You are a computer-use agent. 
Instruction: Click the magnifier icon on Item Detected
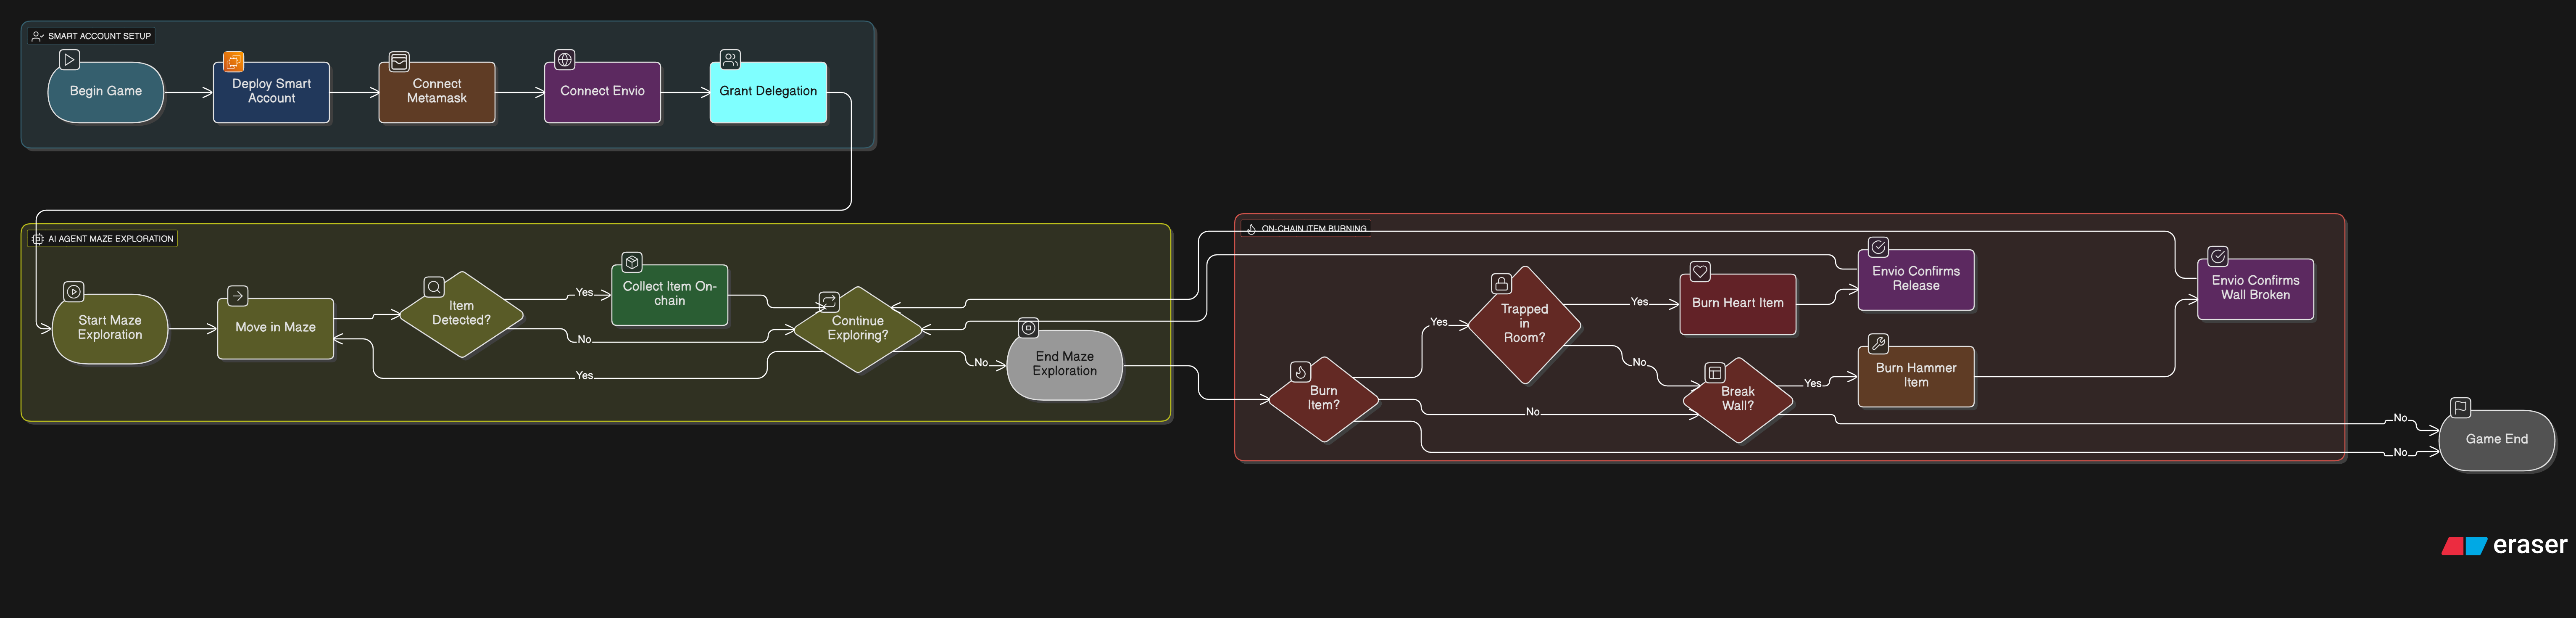click(x=434, y=287)
